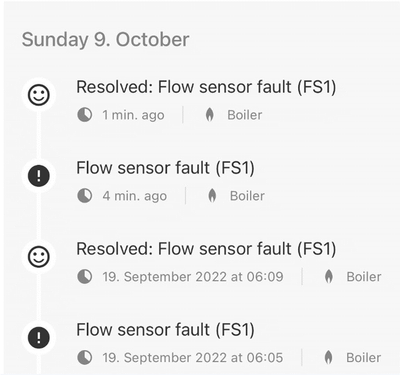Click the smiley icon of the newest resolved fault
The height and width of the screenshot is (375, 400).
(39, 95)
